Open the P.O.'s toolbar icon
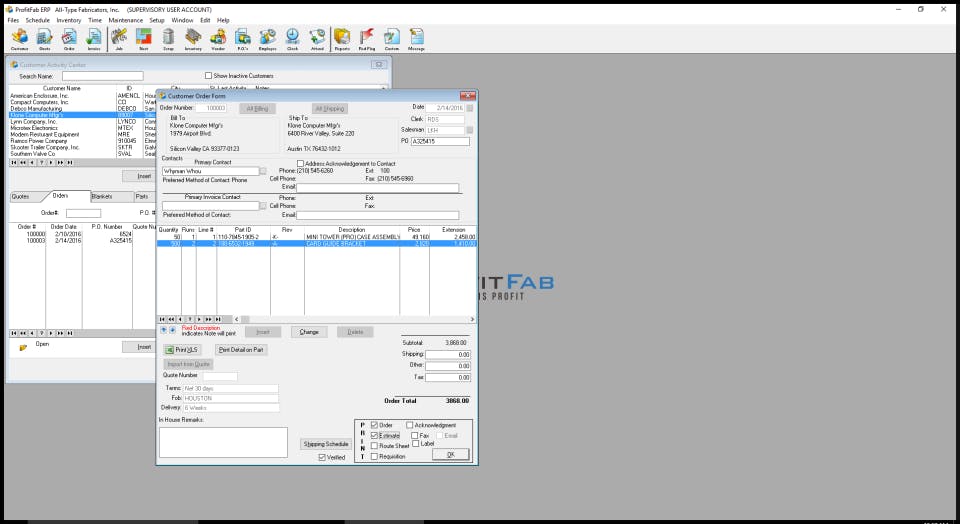Viewport: 960px width, 524px height. tap(242, 39)
